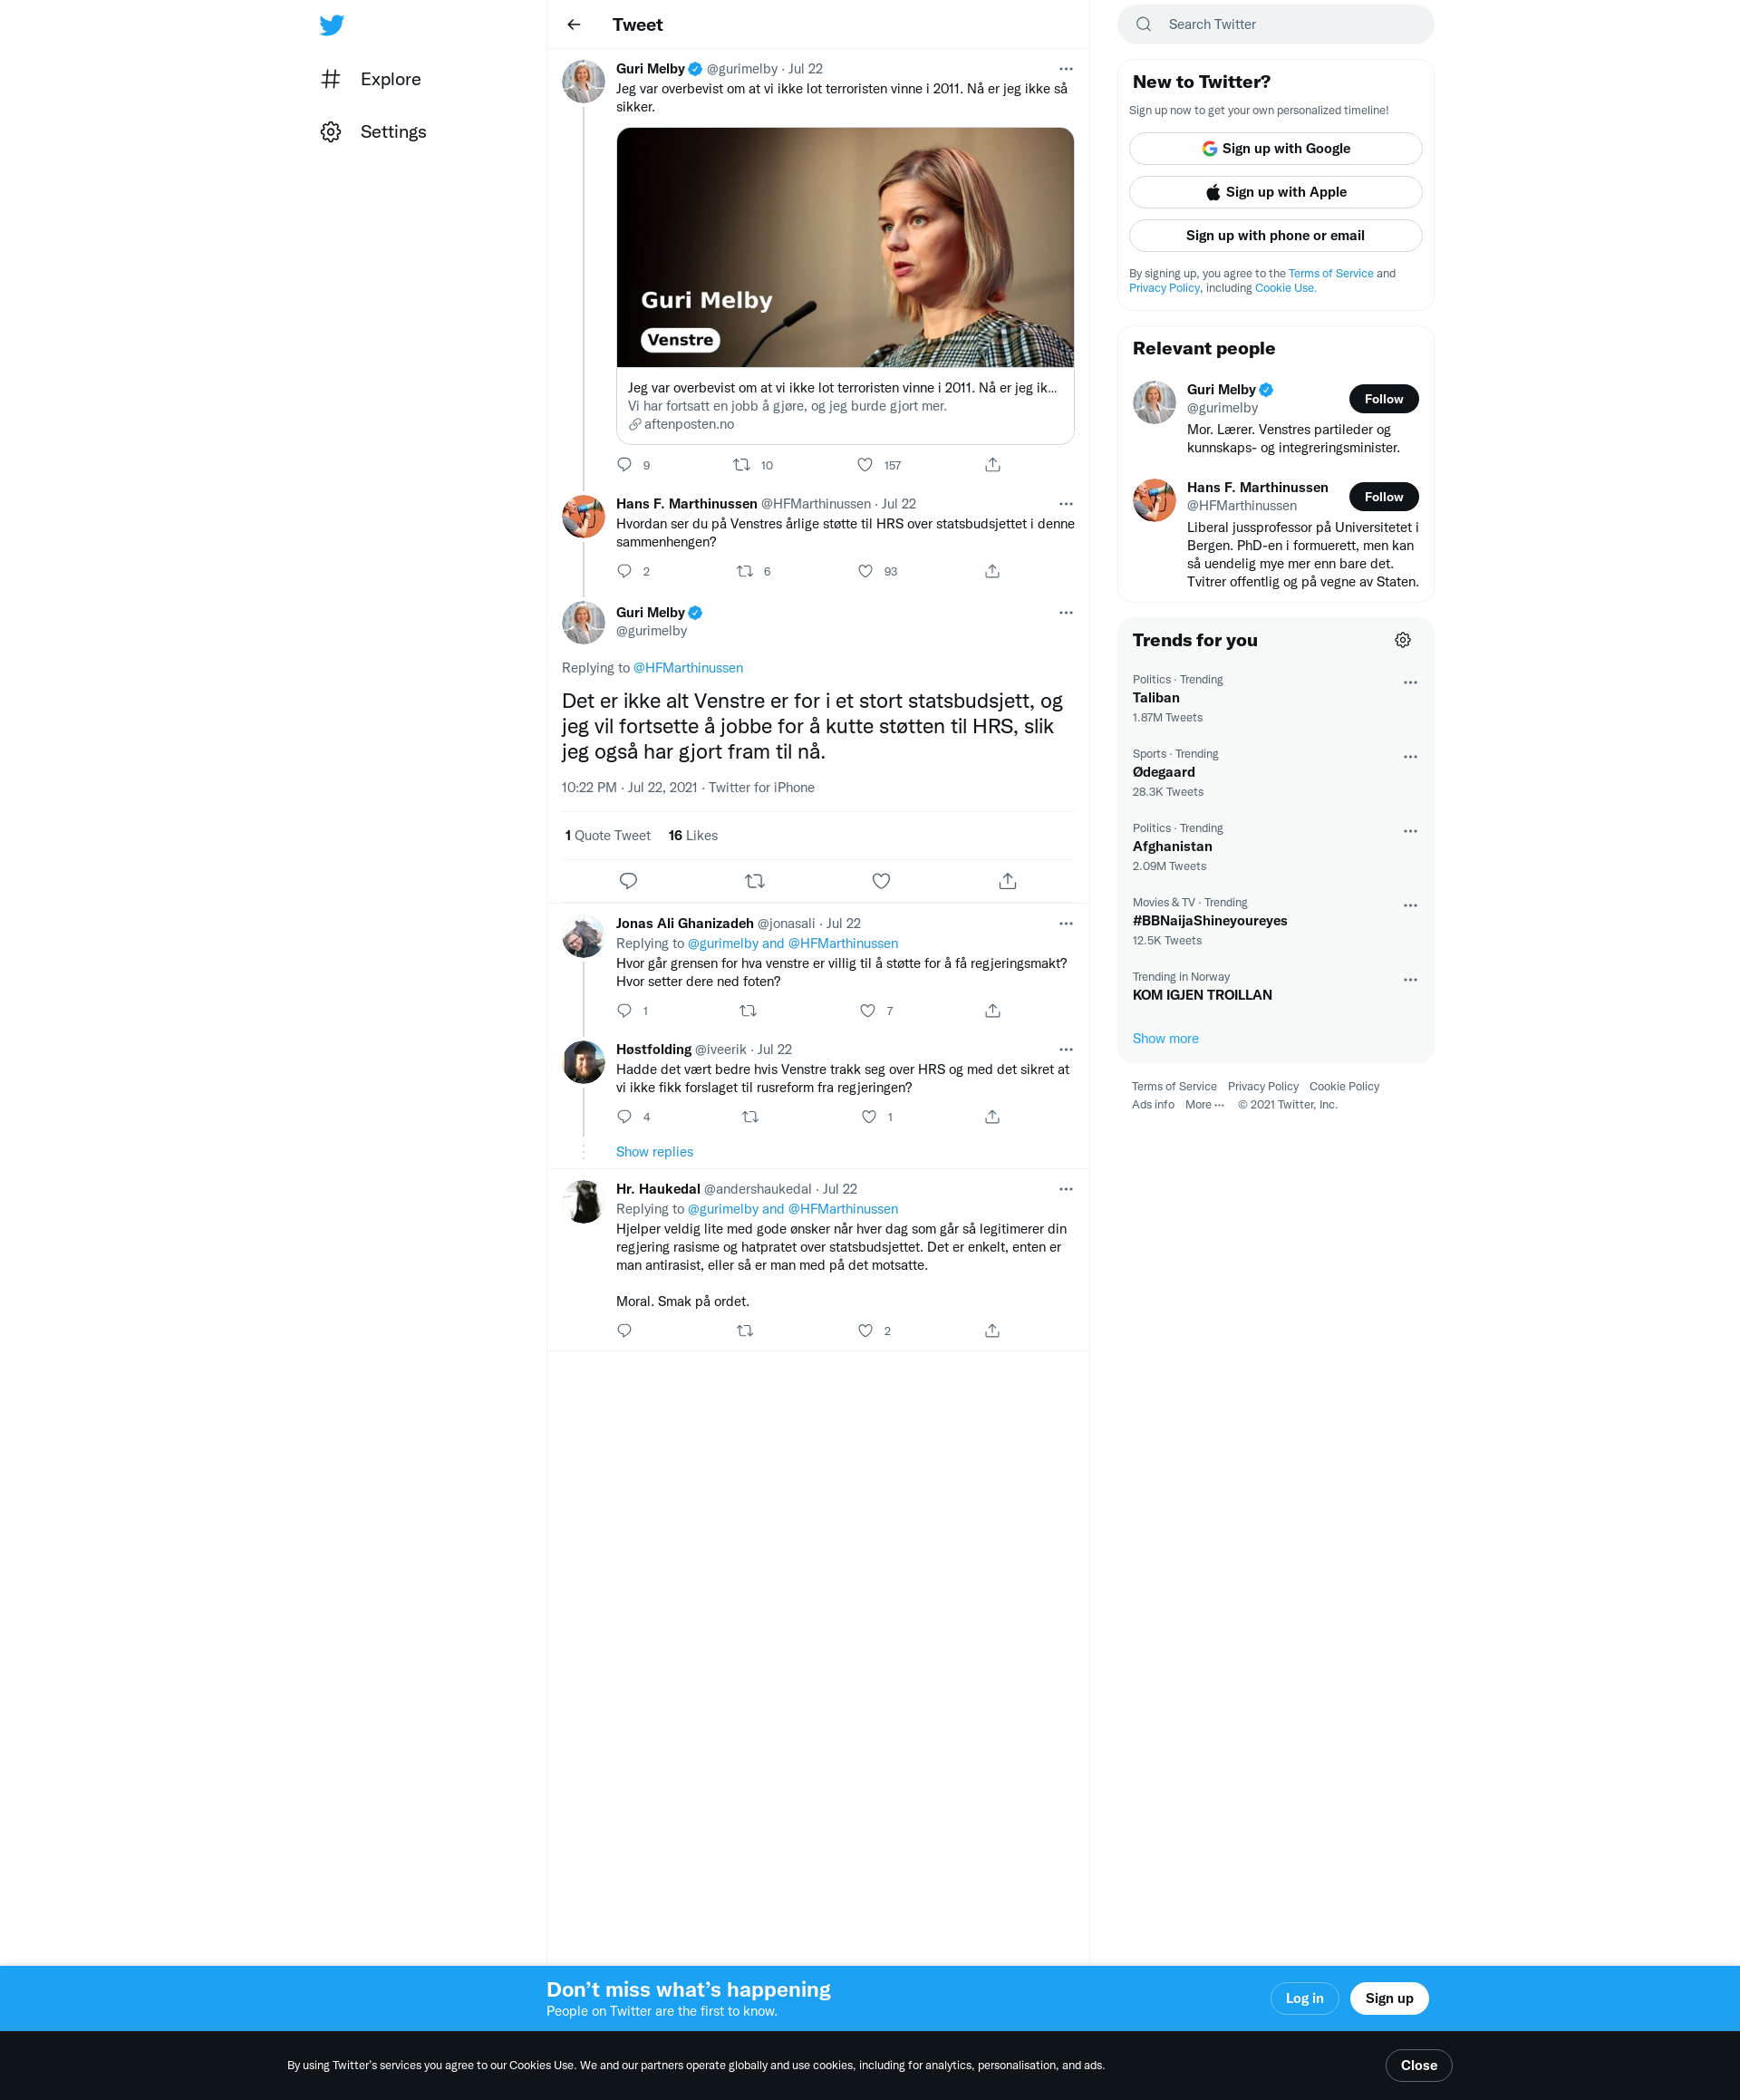
Task: Expand the More footer menu
Action: pyautogui.click(x=1204, y=1105)
